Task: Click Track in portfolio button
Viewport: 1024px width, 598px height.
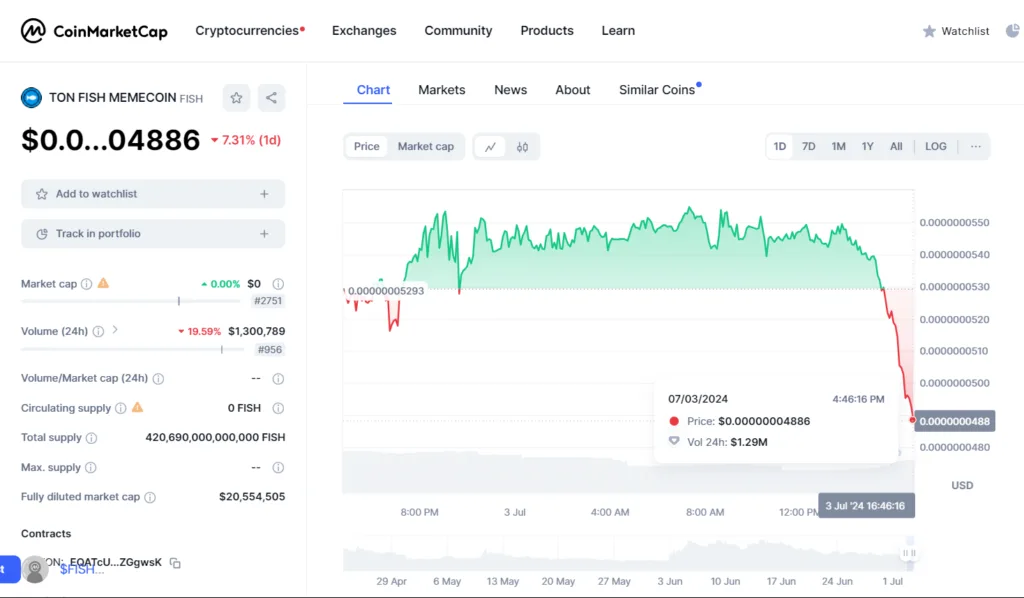Action: click(x=153, y=234)
